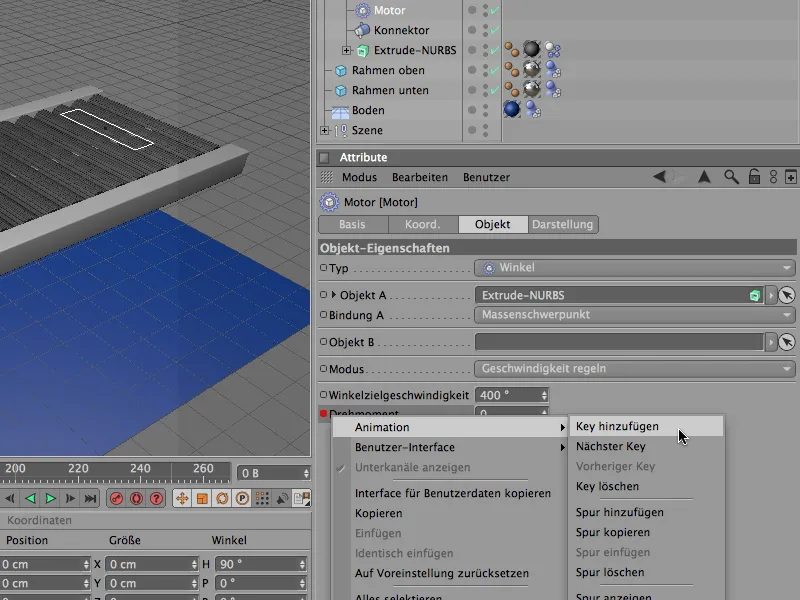800x600 pixels.
Task: Navigate up with the Attribute arrow icon
Action: 704,177
